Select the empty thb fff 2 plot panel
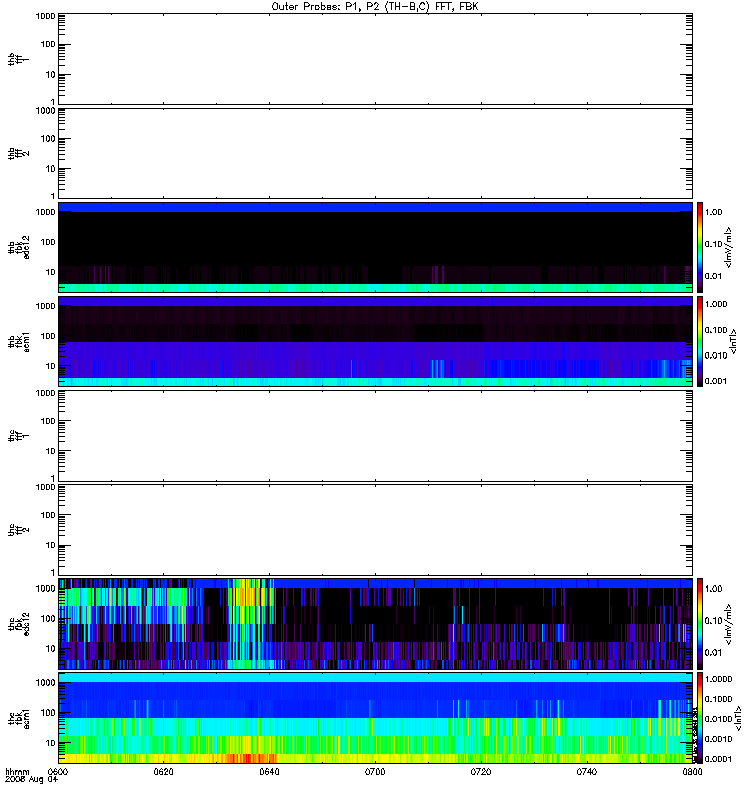The width and height of the screenshot is (750, 800). coord(375,153)
